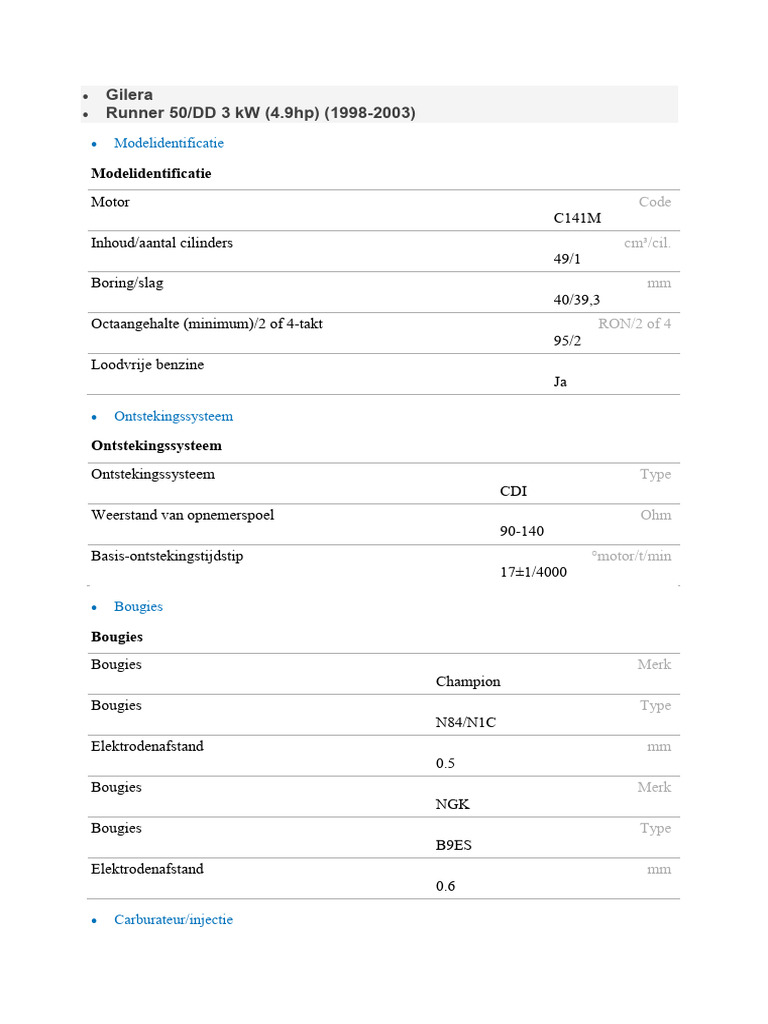Click the NGK spark plug brand value
Viewport: 768px width, 1024px height.
(452, 805)
